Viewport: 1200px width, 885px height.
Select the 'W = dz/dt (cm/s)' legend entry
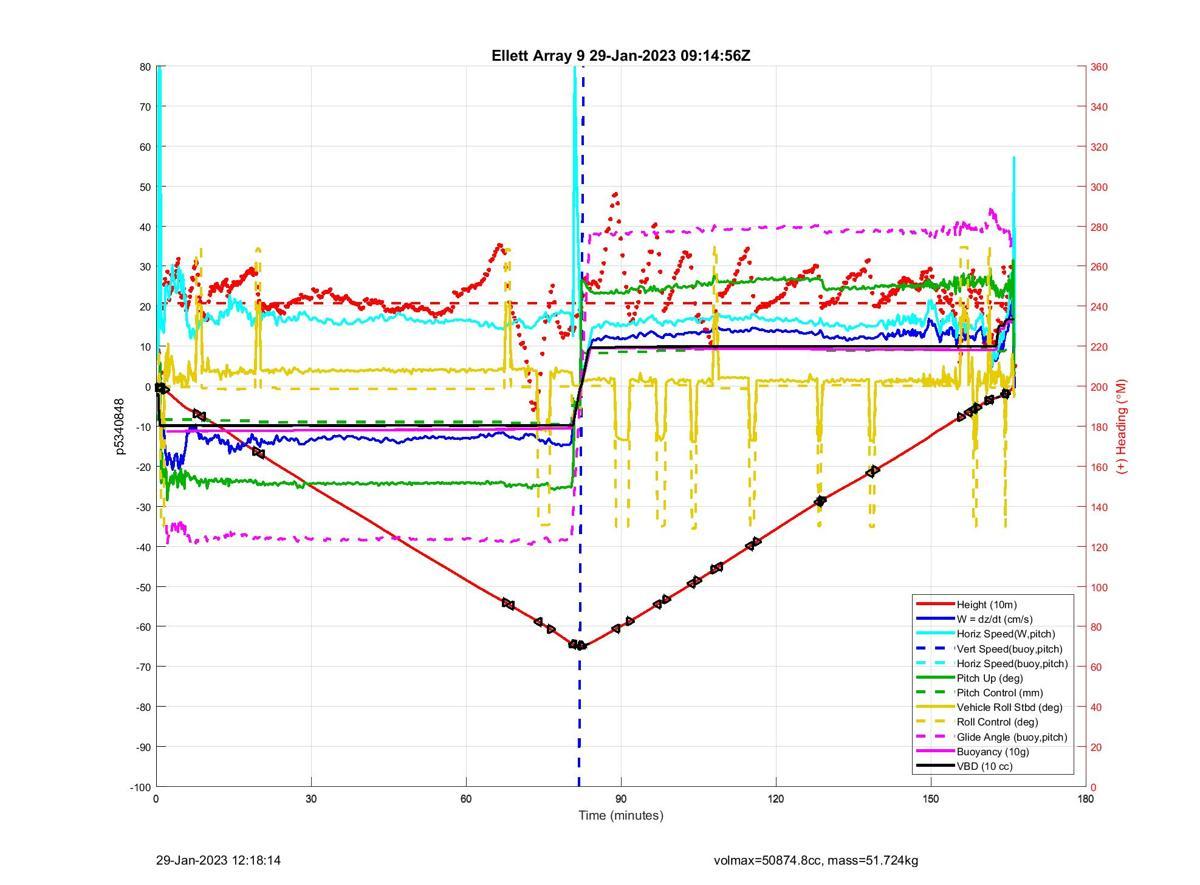(994, 619)
